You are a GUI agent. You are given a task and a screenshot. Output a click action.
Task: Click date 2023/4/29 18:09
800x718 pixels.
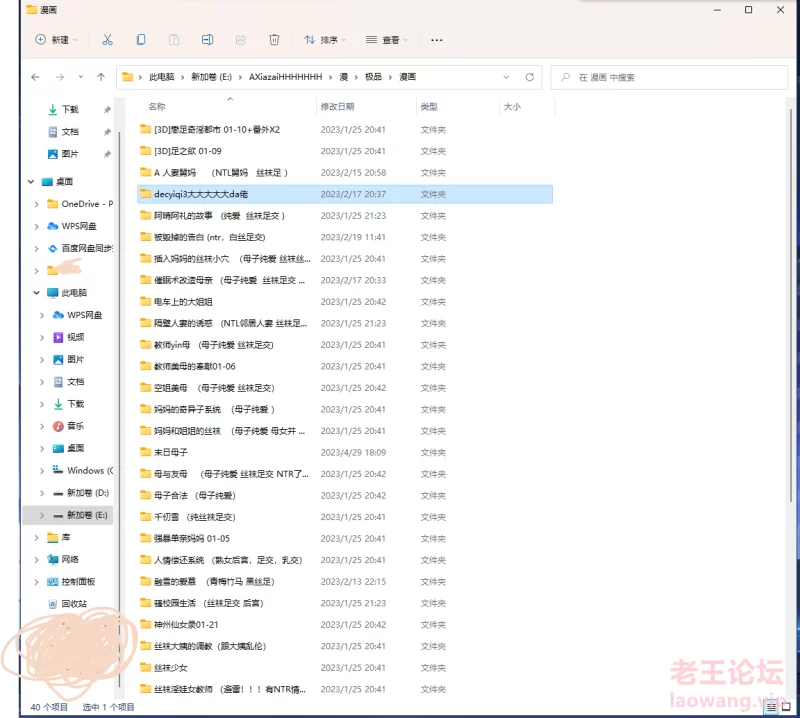click(353, 453)
